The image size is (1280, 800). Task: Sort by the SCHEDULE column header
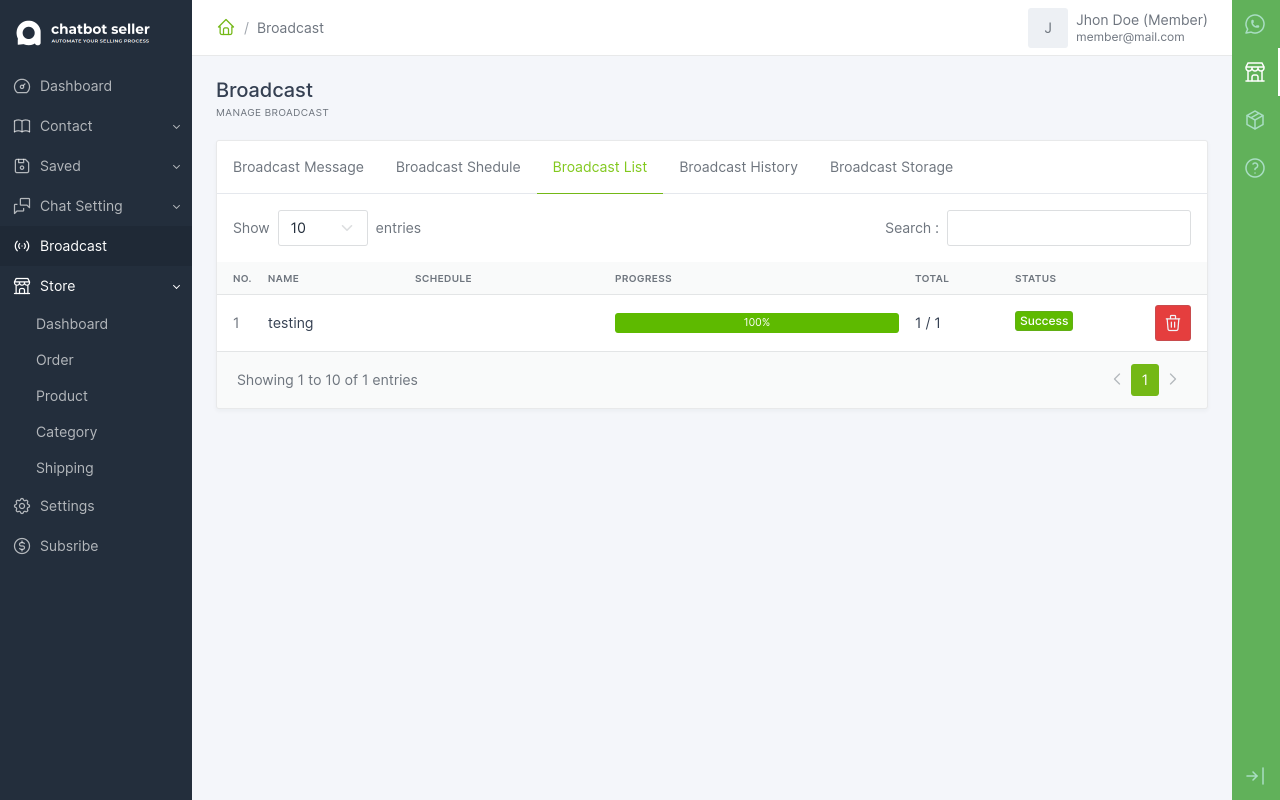[x=443, y=279]
